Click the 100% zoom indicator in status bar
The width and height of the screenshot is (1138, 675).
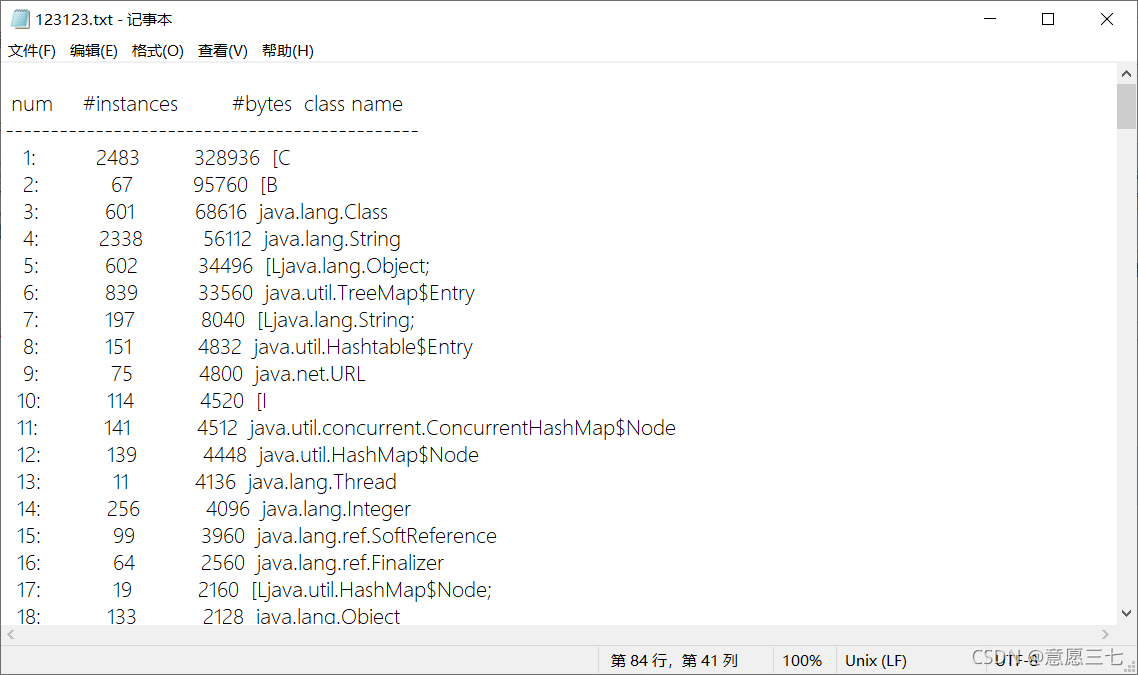[802, 660]
